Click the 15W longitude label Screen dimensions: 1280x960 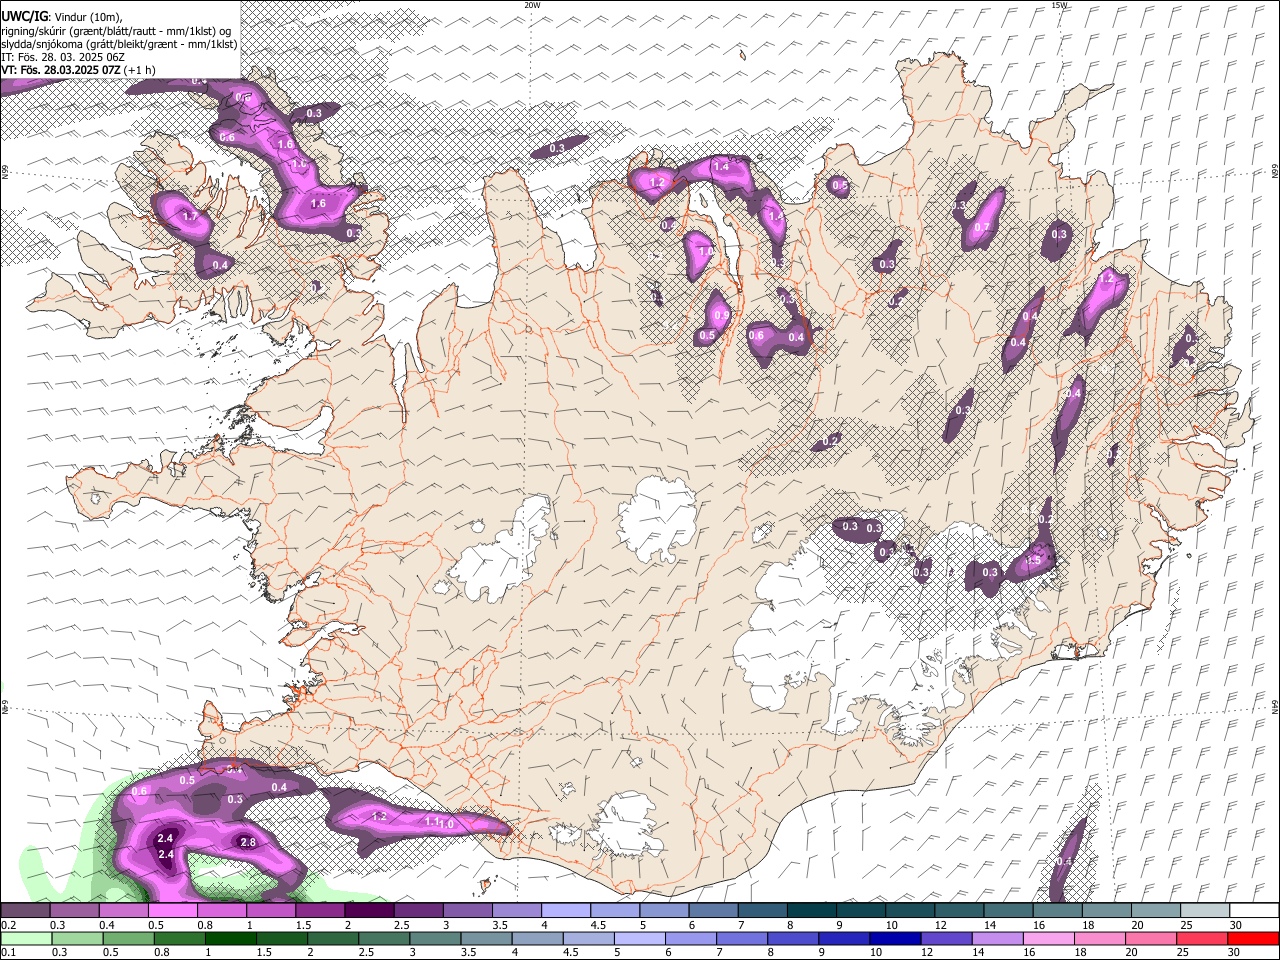click(x=1059, y=5)
